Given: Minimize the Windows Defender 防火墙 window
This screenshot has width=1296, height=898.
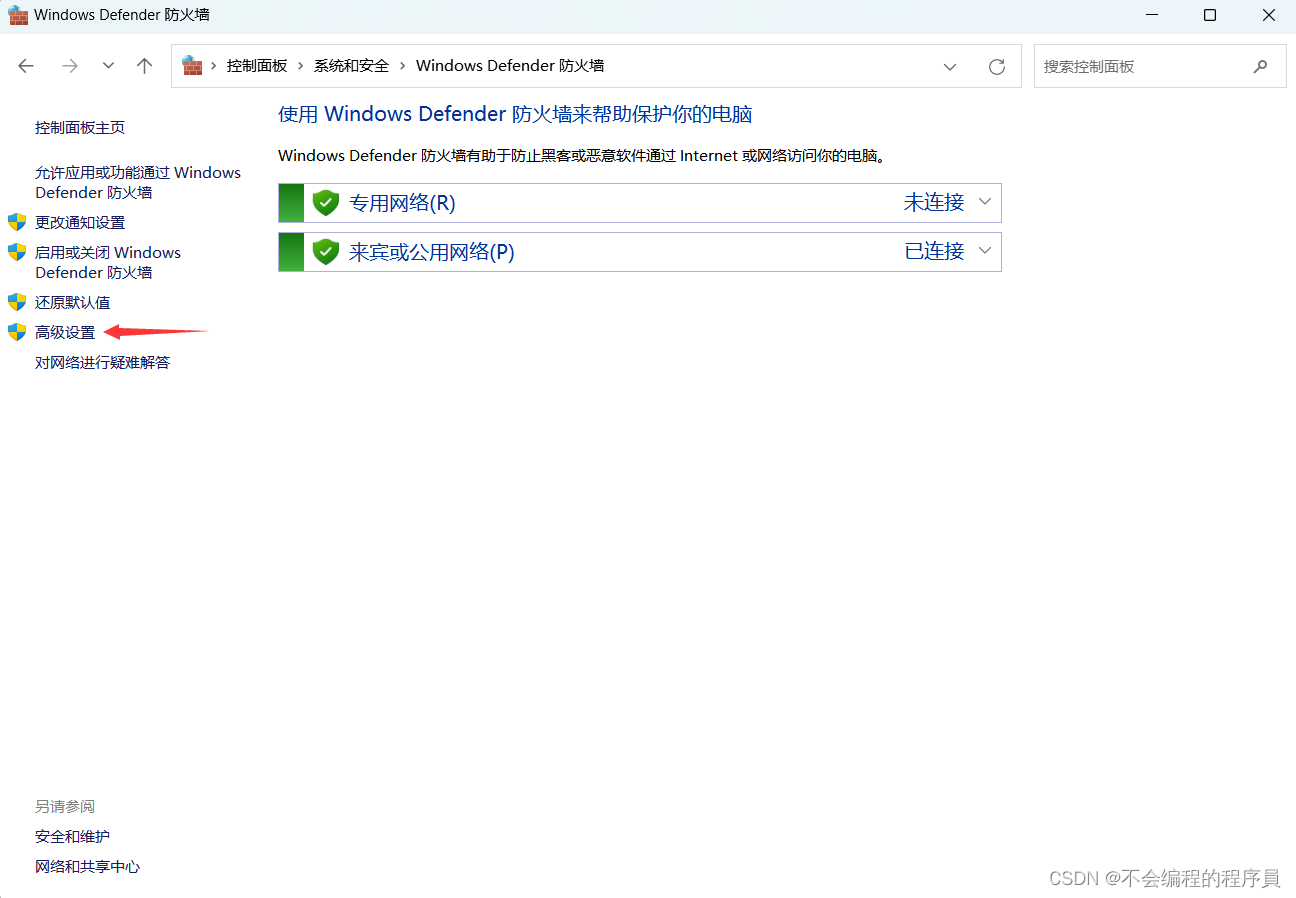Looking at the screenshot, I should pos(1150,15).
